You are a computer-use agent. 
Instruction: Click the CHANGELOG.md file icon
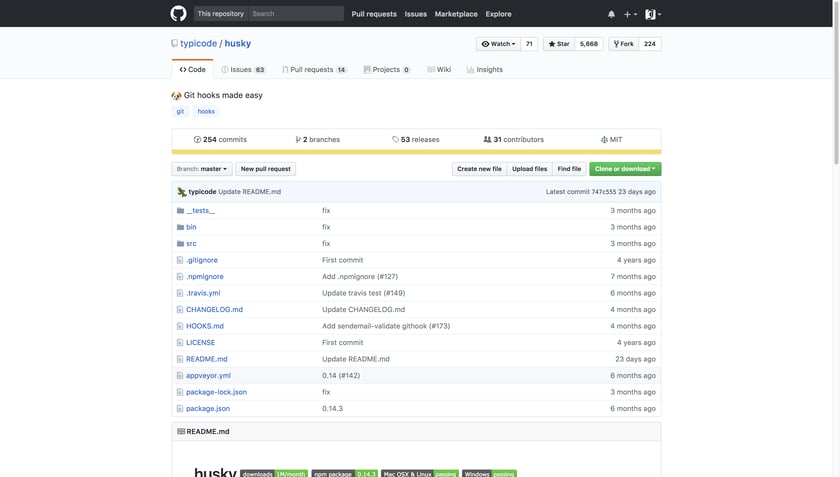pyautogui.click(x=180, y=310)
